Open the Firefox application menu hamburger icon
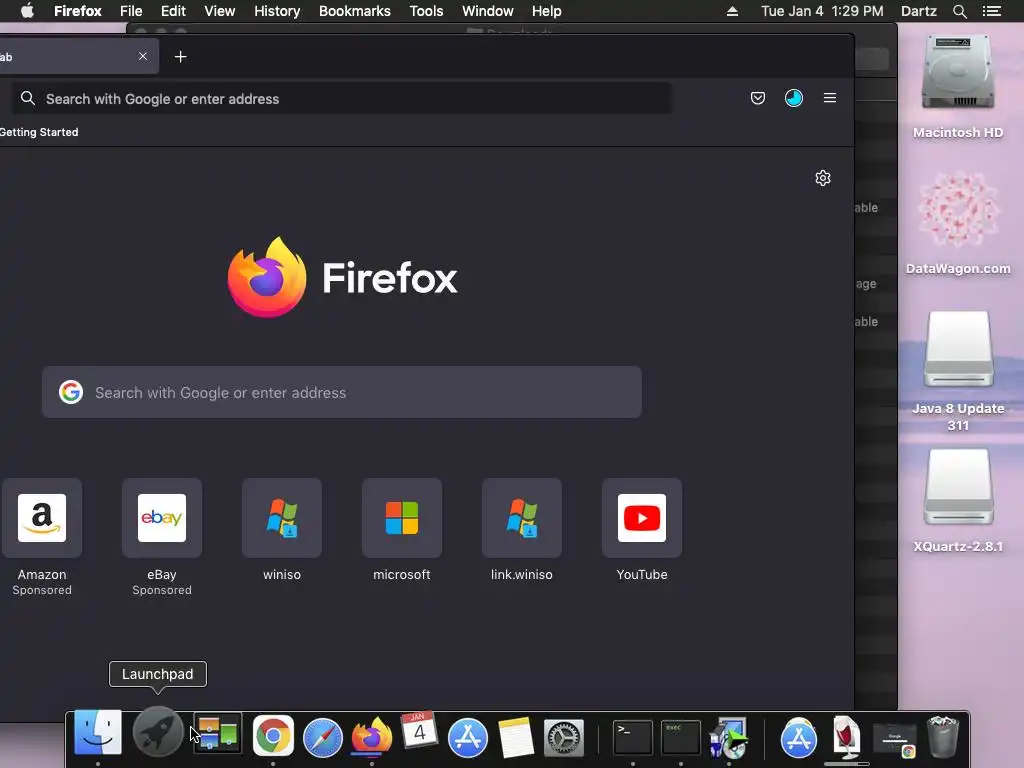The height and width of the screenshot is (768, 1024). tap(829, 98)
